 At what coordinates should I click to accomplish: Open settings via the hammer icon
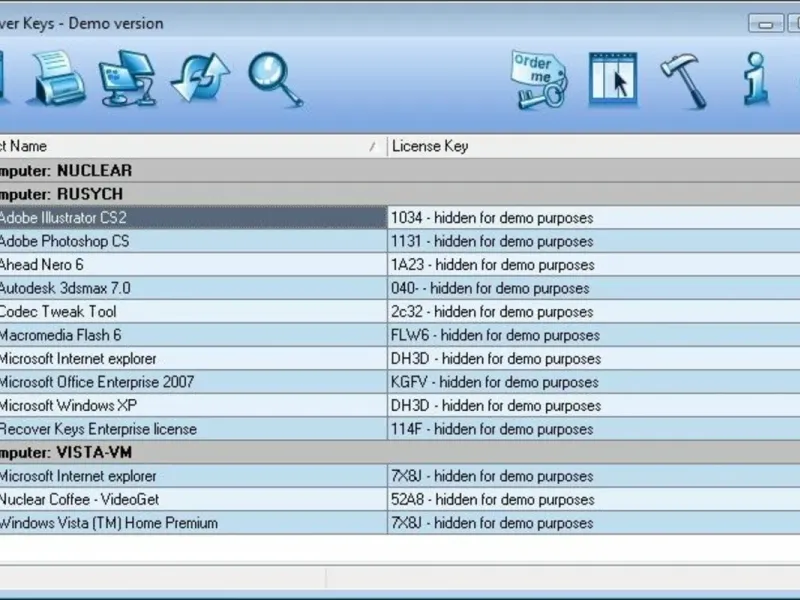tap(684, 81)
